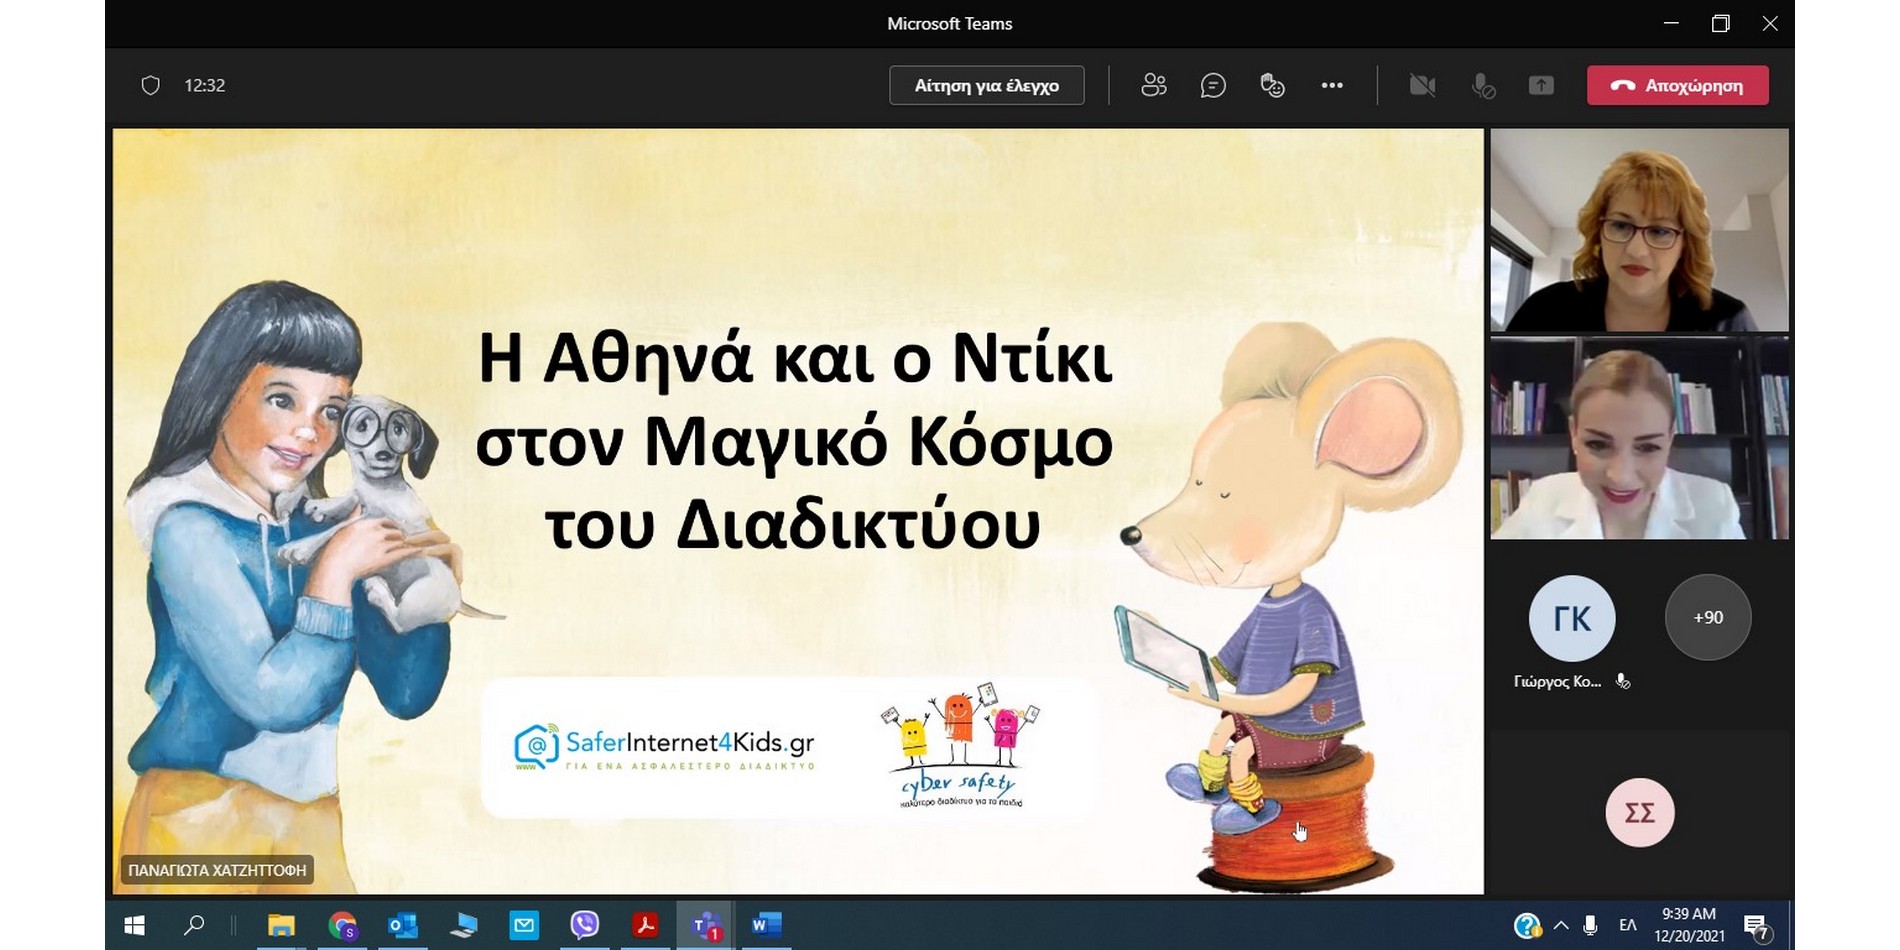Show hidden system tray icons chevron
Image resolution: width=1900 pixels, height=950 pixels.
[1560, 925]
